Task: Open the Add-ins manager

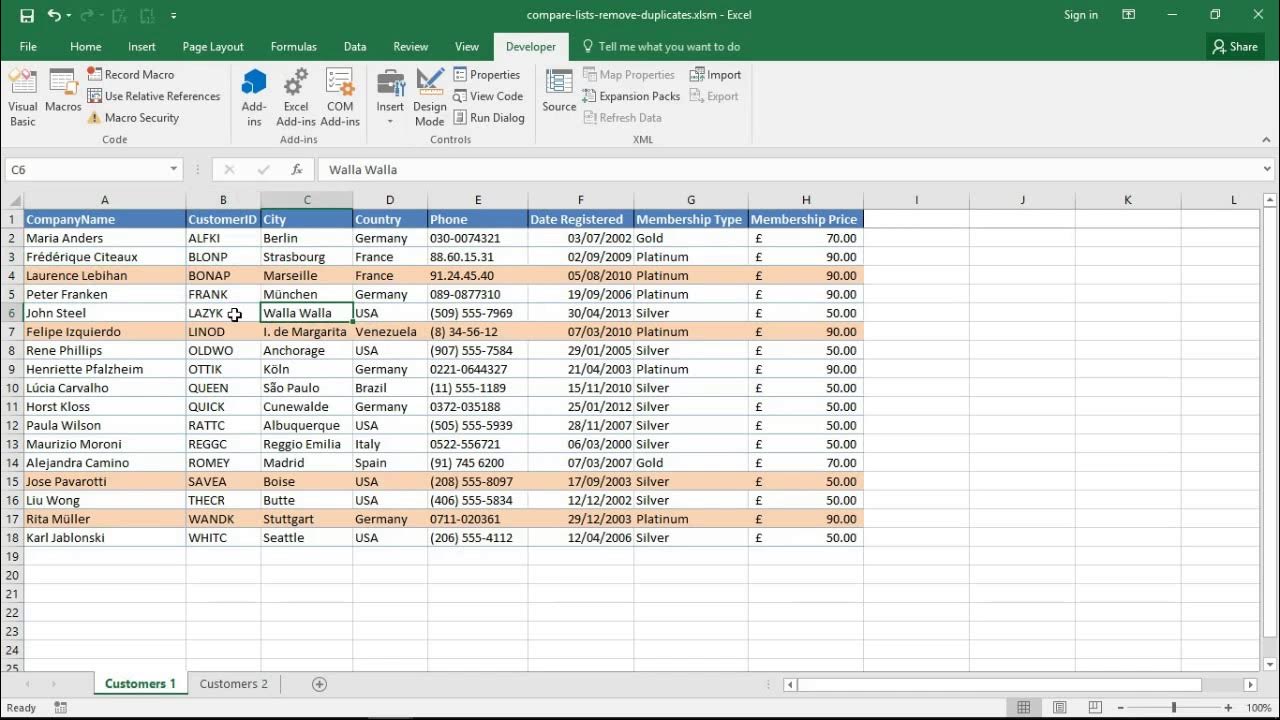Action: click(x=254, y=98)
